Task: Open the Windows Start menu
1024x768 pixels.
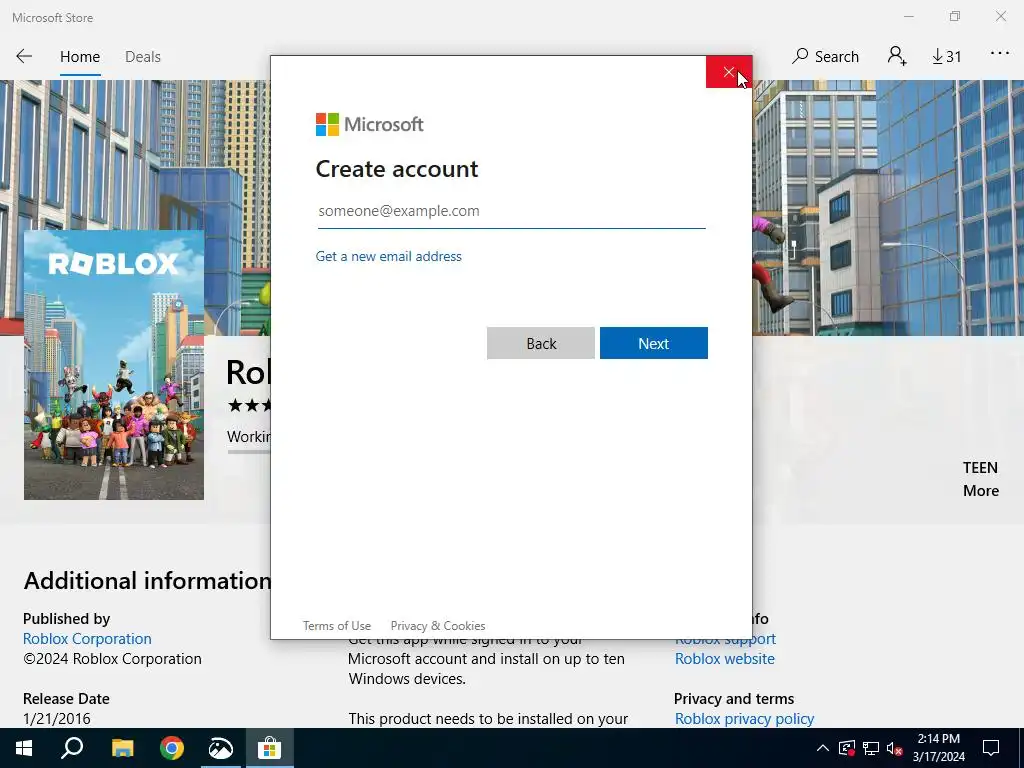Action: pos(24,748)
